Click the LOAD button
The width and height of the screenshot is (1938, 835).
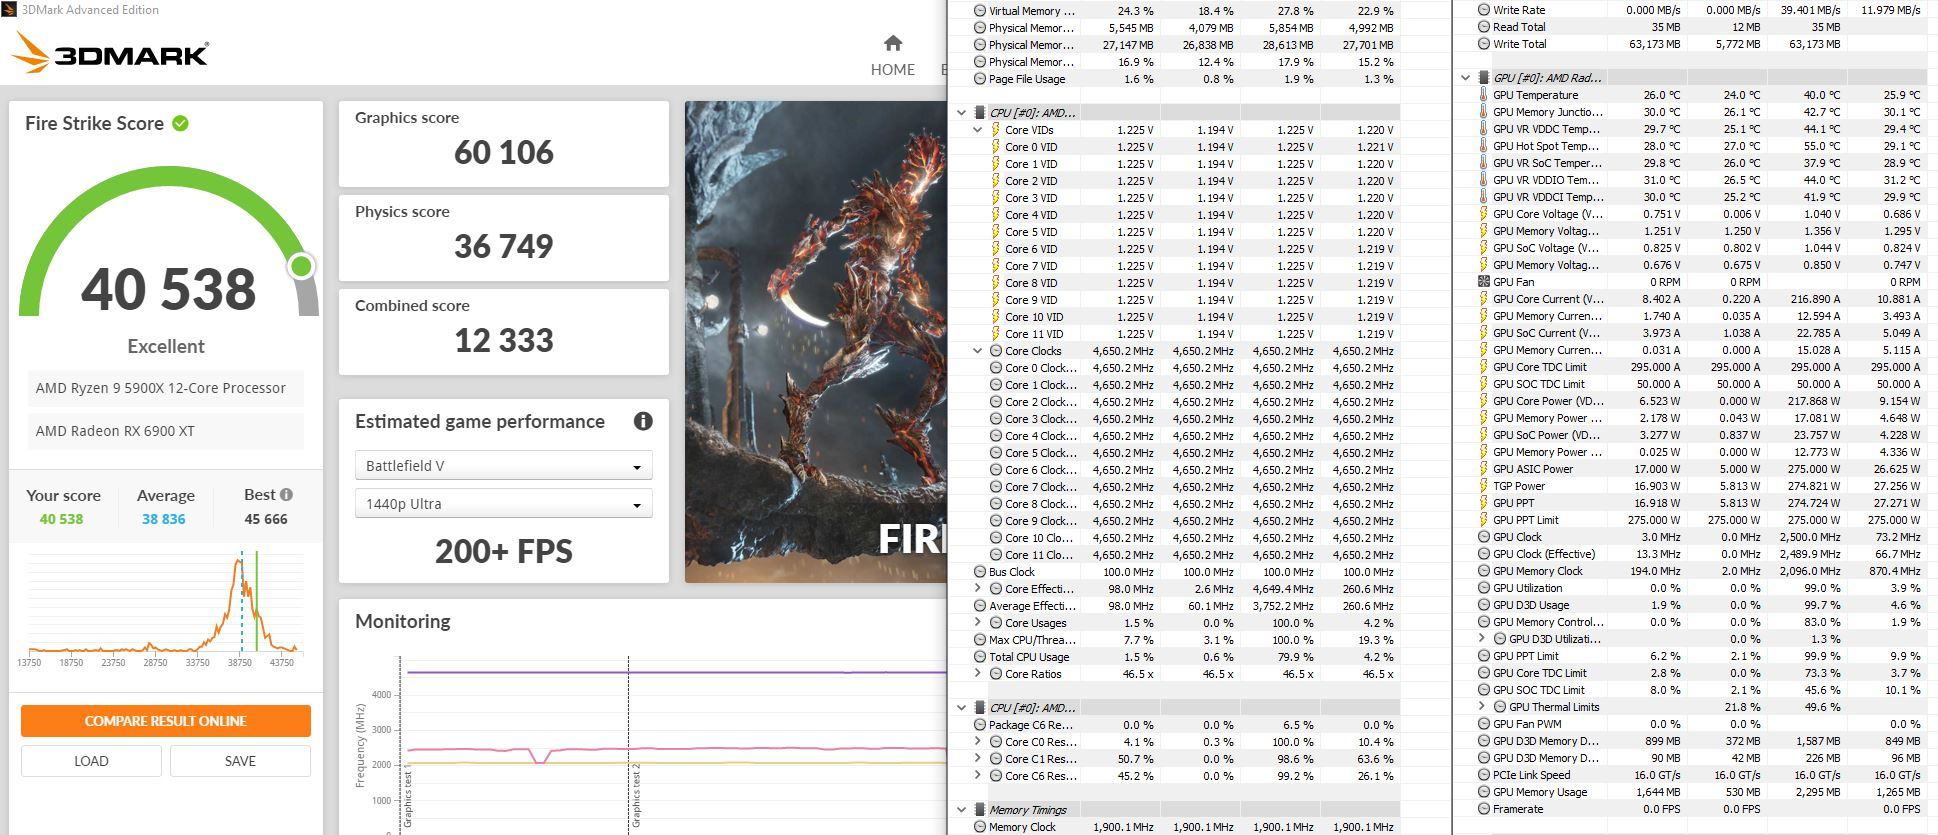(x=91, y=761)
